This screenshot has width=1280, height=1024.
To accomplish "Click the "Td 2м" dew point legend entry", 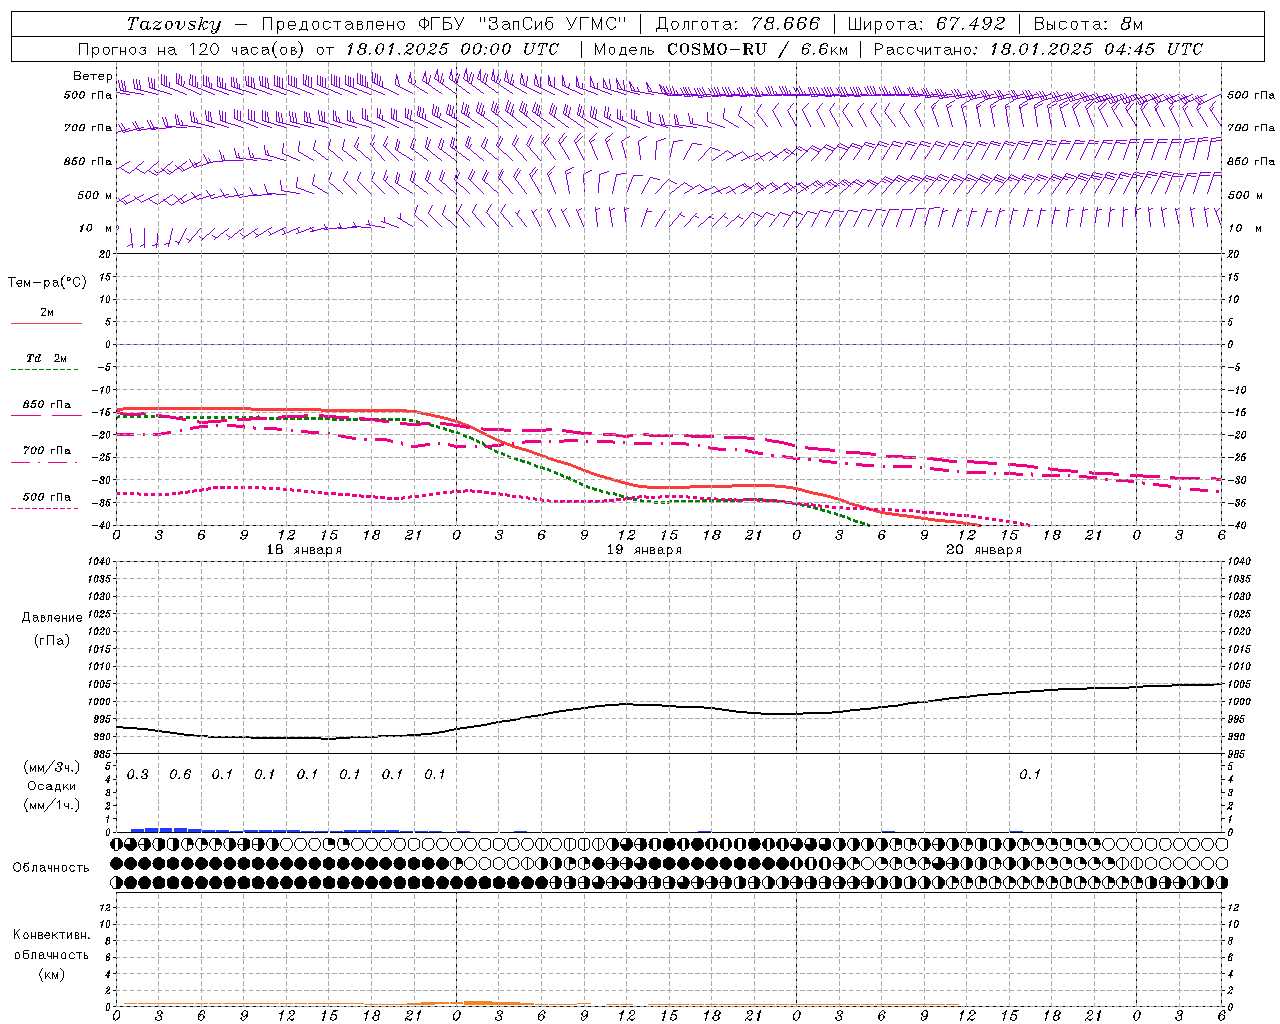I will [x=46, y=358].
